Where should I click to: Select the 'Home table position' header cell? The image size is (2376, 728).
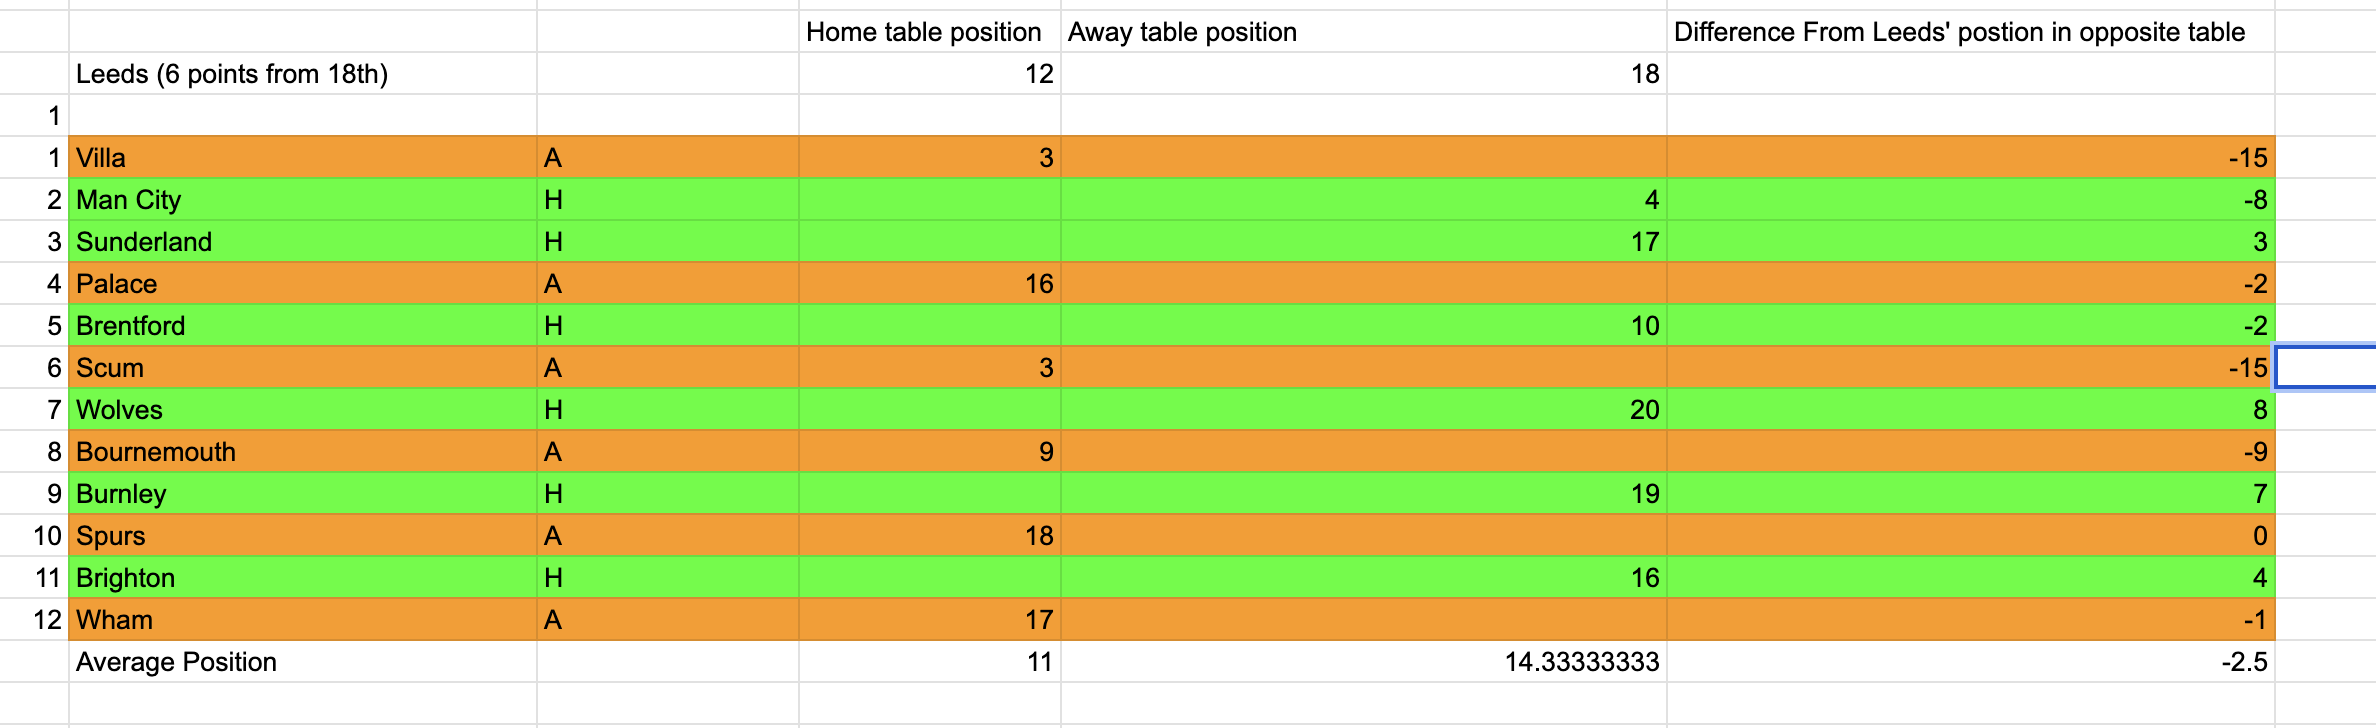coord(928,32)
